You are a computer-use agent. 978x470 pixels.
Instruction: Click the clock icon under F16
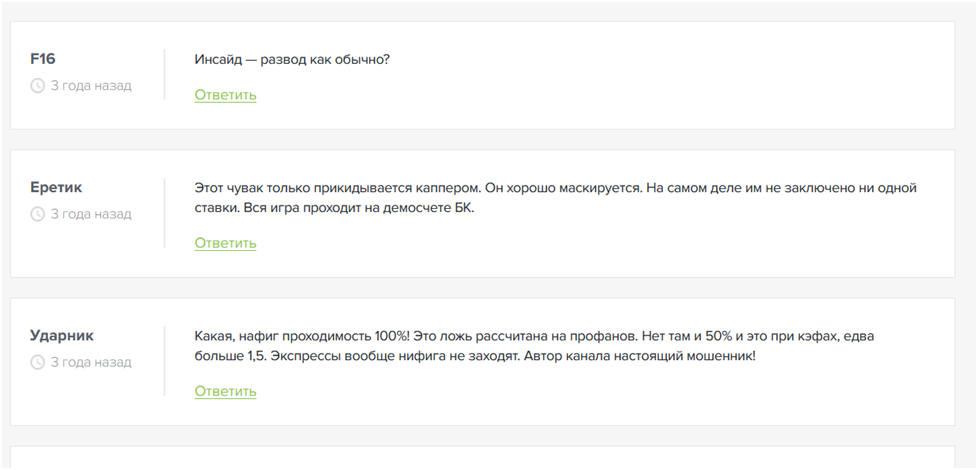38,86
